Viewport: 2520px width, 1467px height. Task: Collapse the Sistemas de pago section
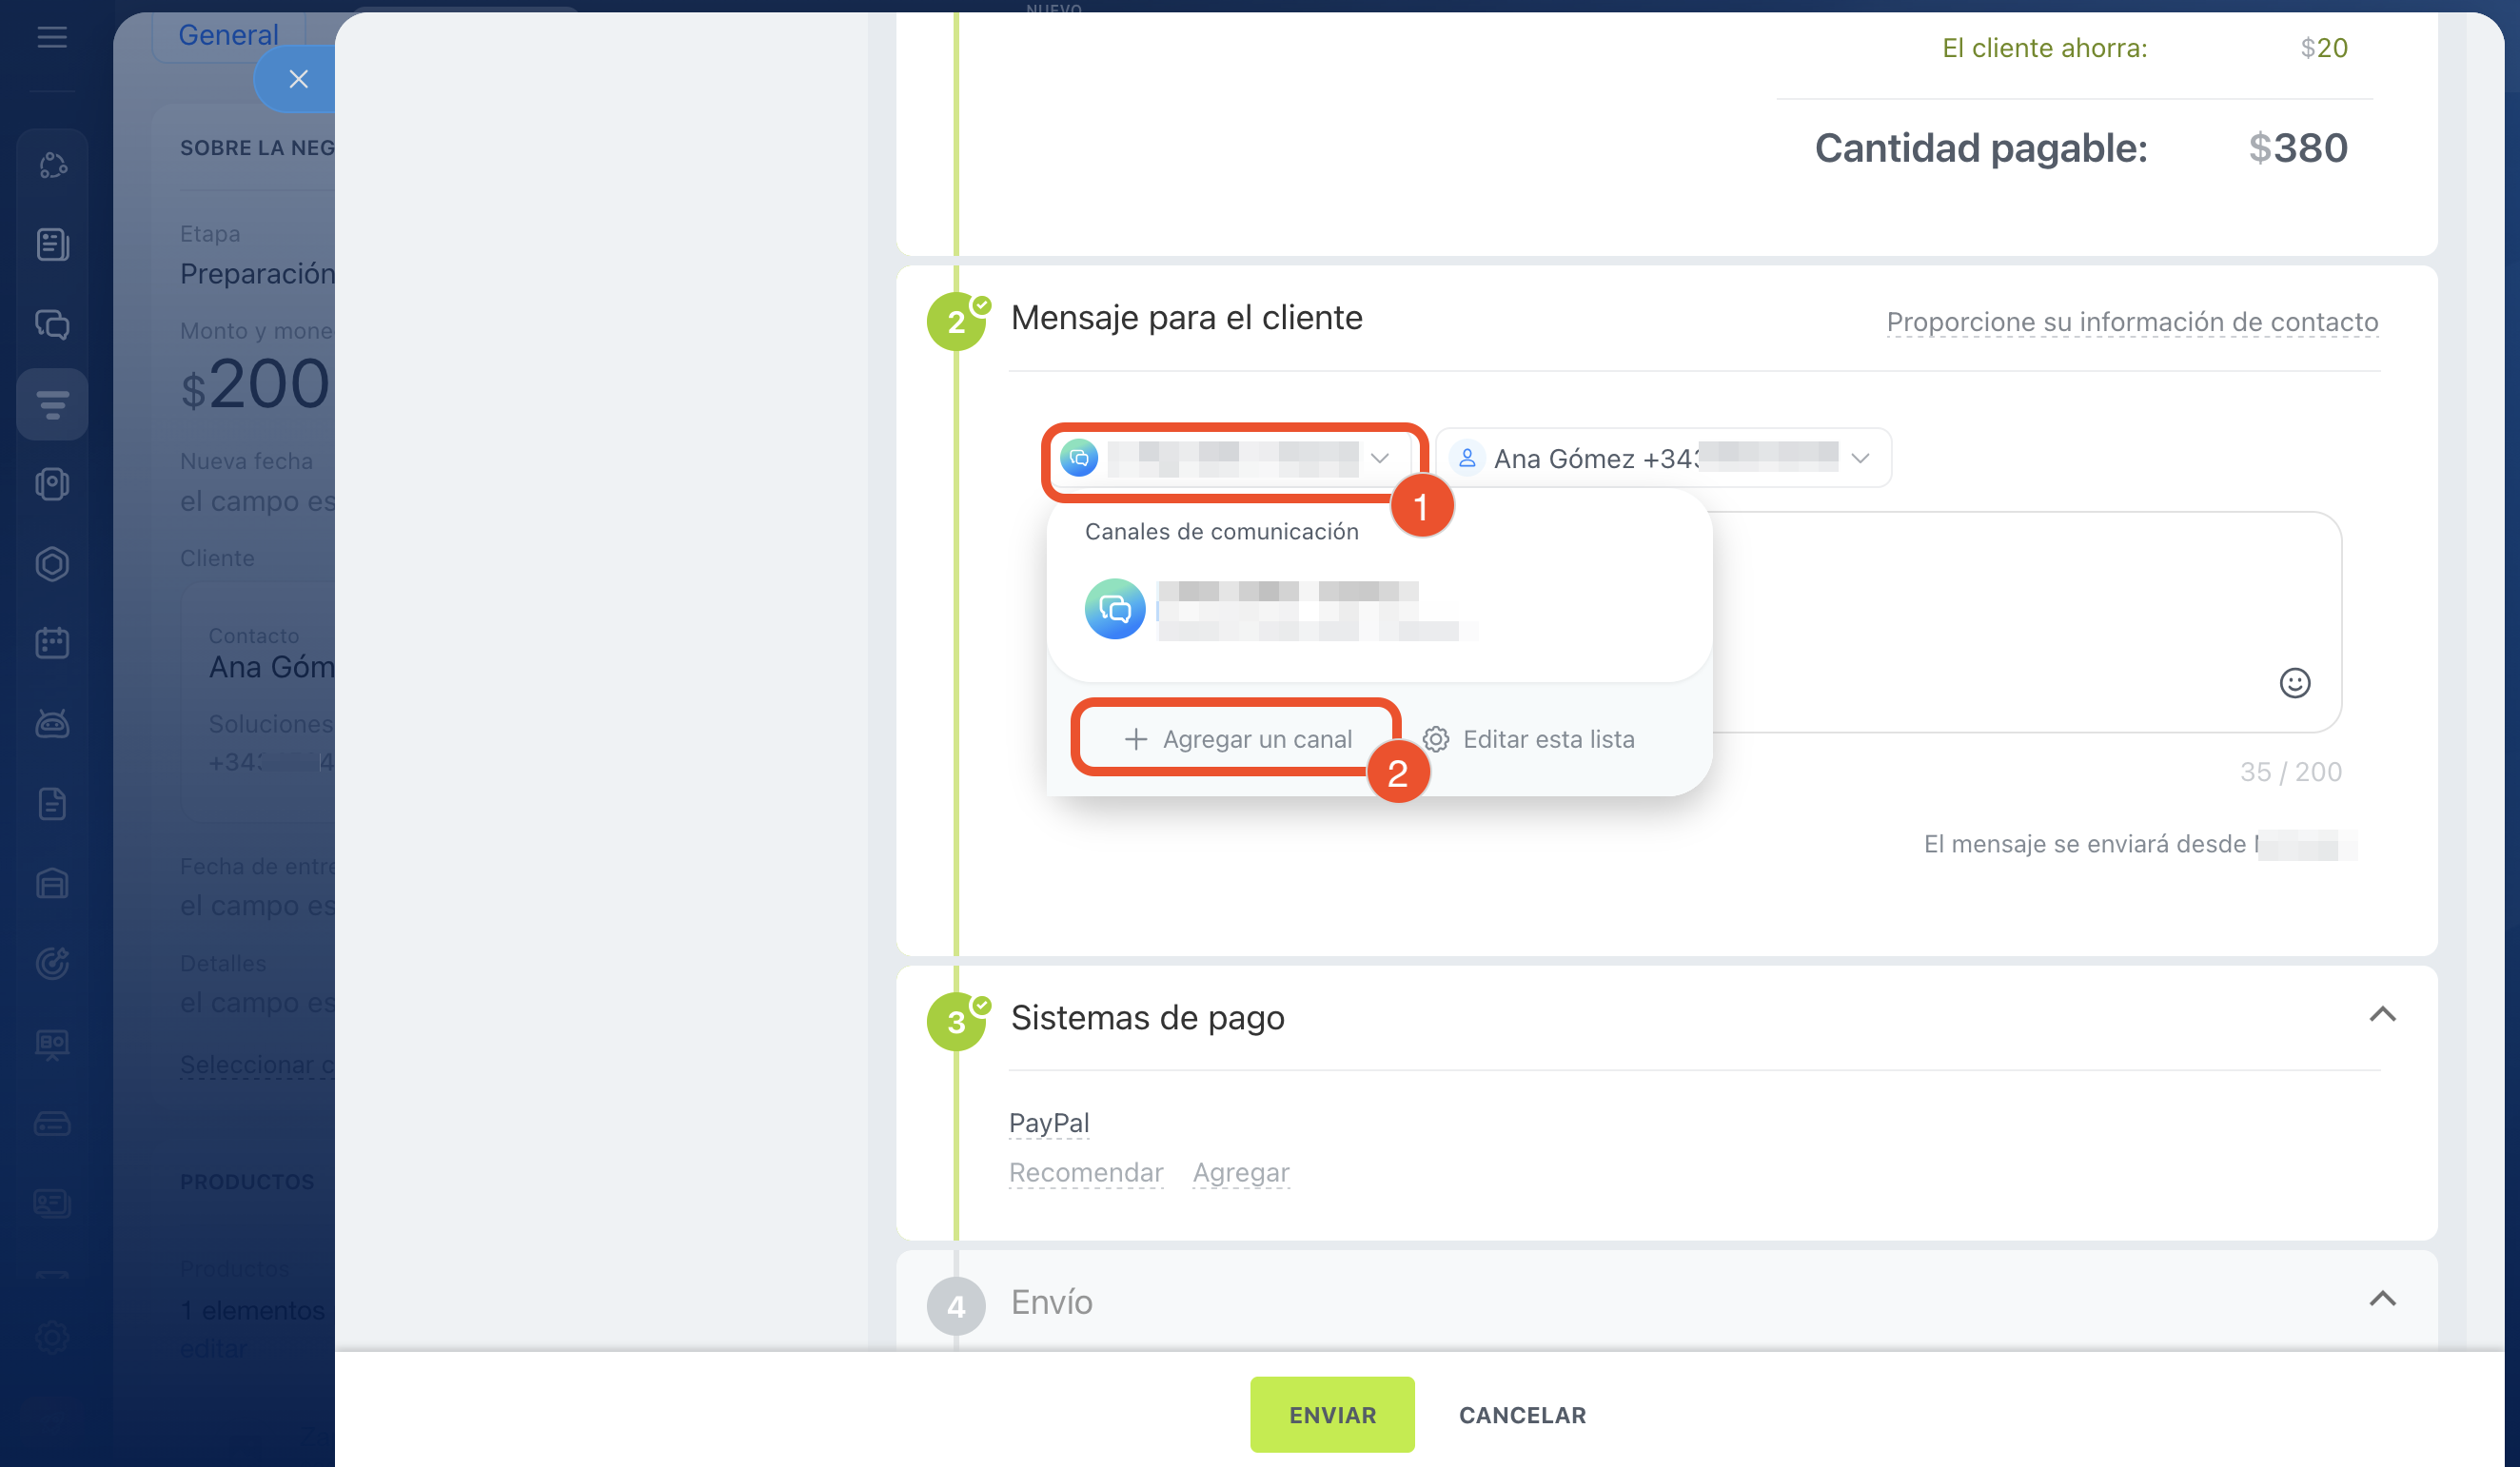(x=2382, y=1015)
